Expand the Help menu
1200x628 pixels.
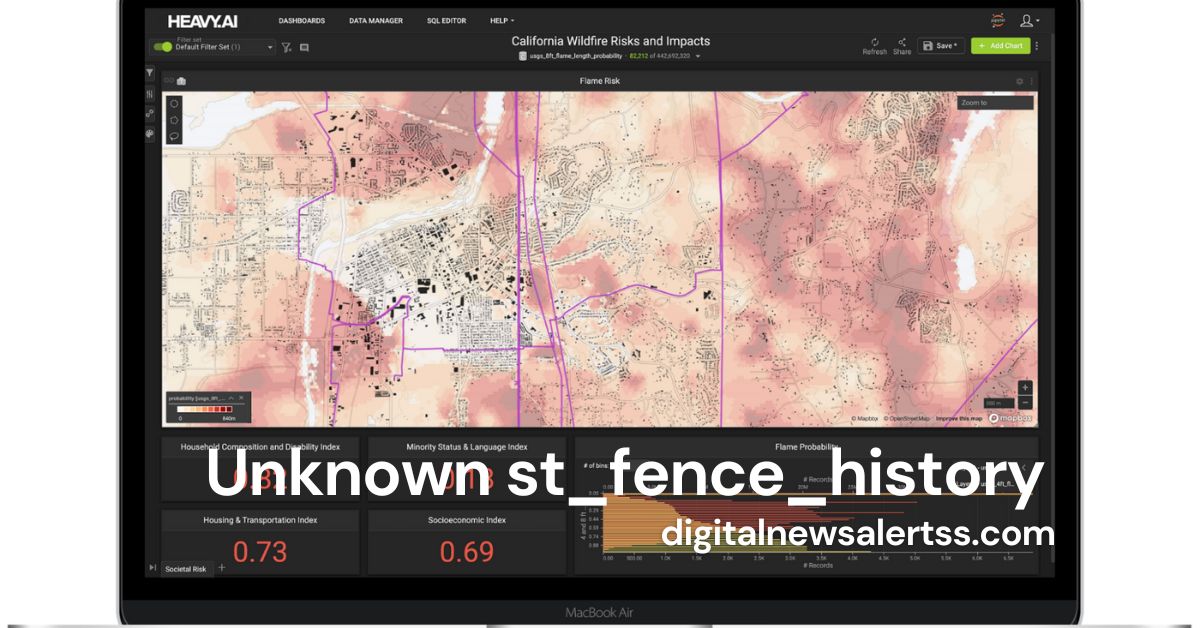point(502,20)
